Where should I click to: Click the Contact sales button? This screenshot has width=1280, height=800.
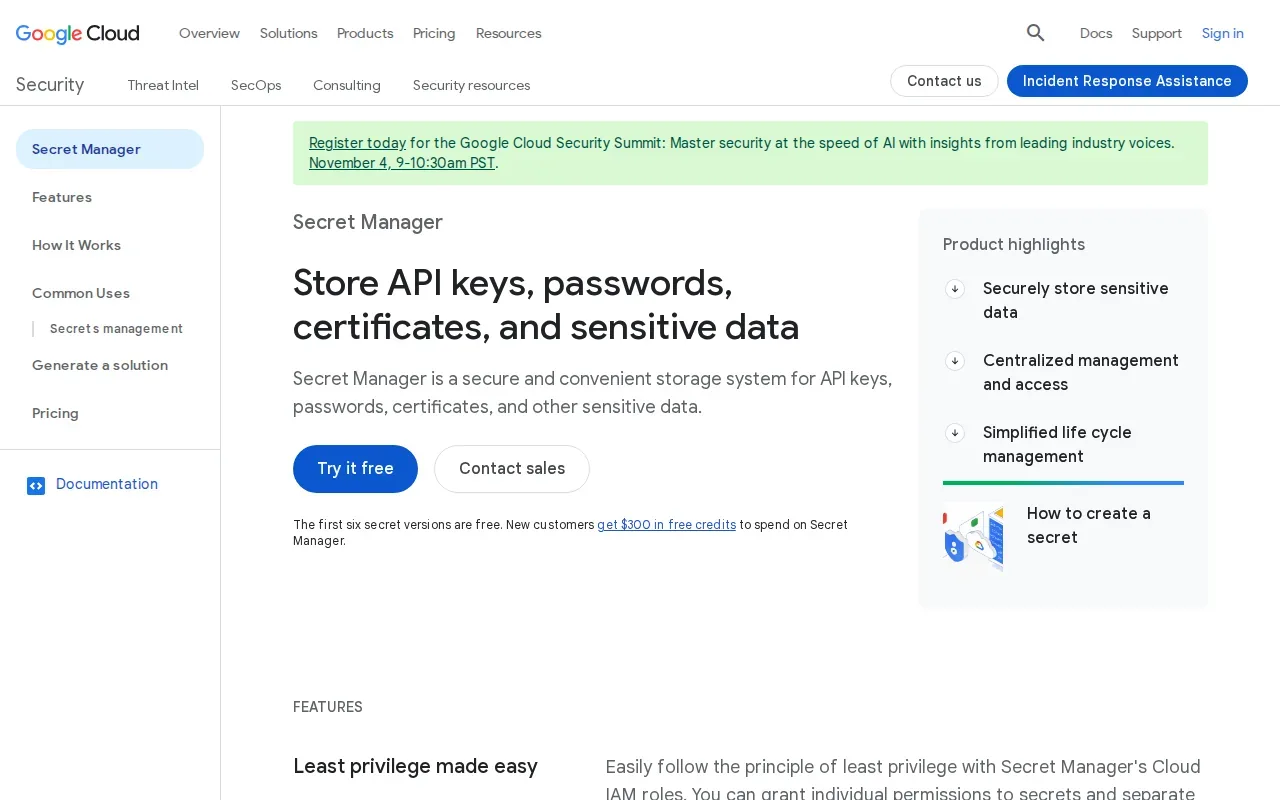pos(512,469)
